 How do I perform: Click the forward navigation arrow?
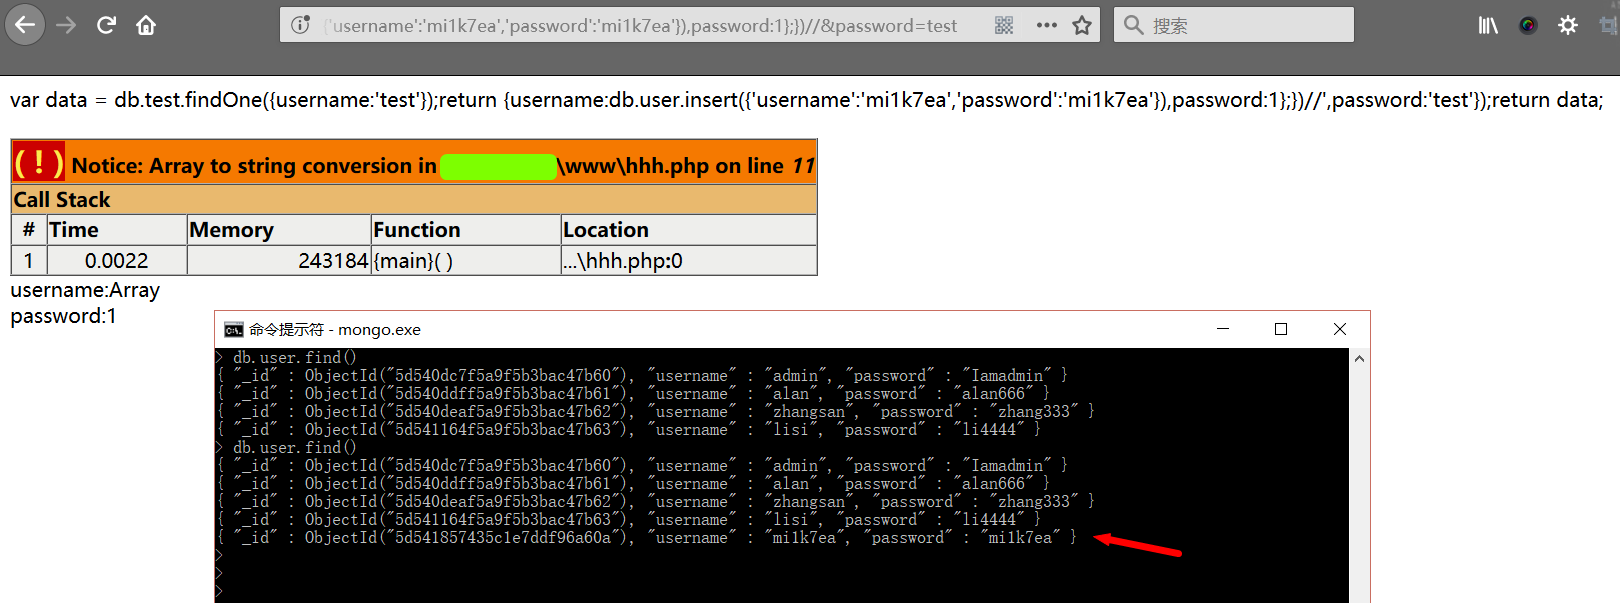click(x=66, y=25)
